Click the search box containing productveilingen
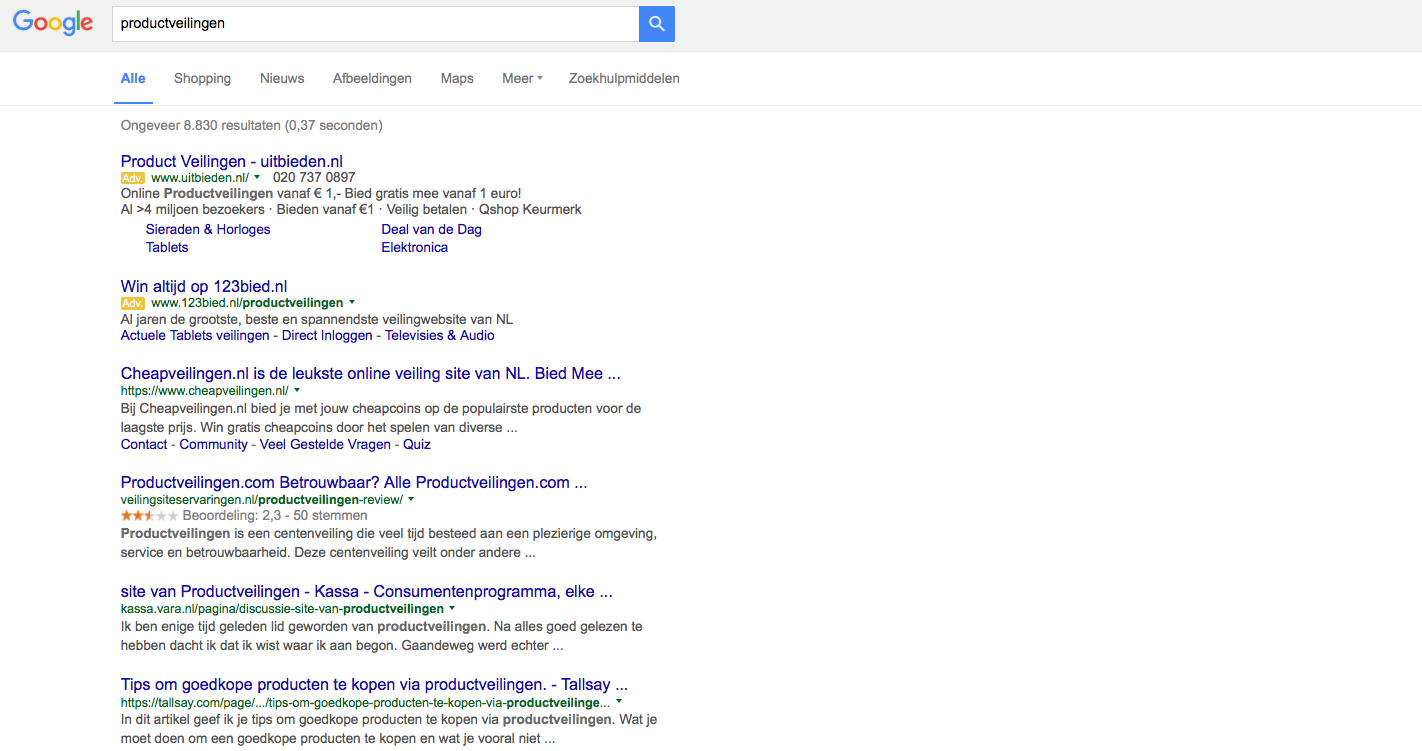The image size is (1422, 751). tap(375, 24)
